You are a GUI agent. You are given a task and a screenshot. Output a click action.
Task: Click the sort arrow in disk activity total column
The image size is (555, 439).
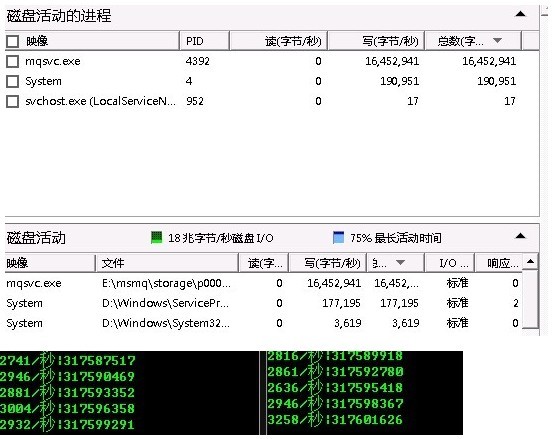point(400,263)
